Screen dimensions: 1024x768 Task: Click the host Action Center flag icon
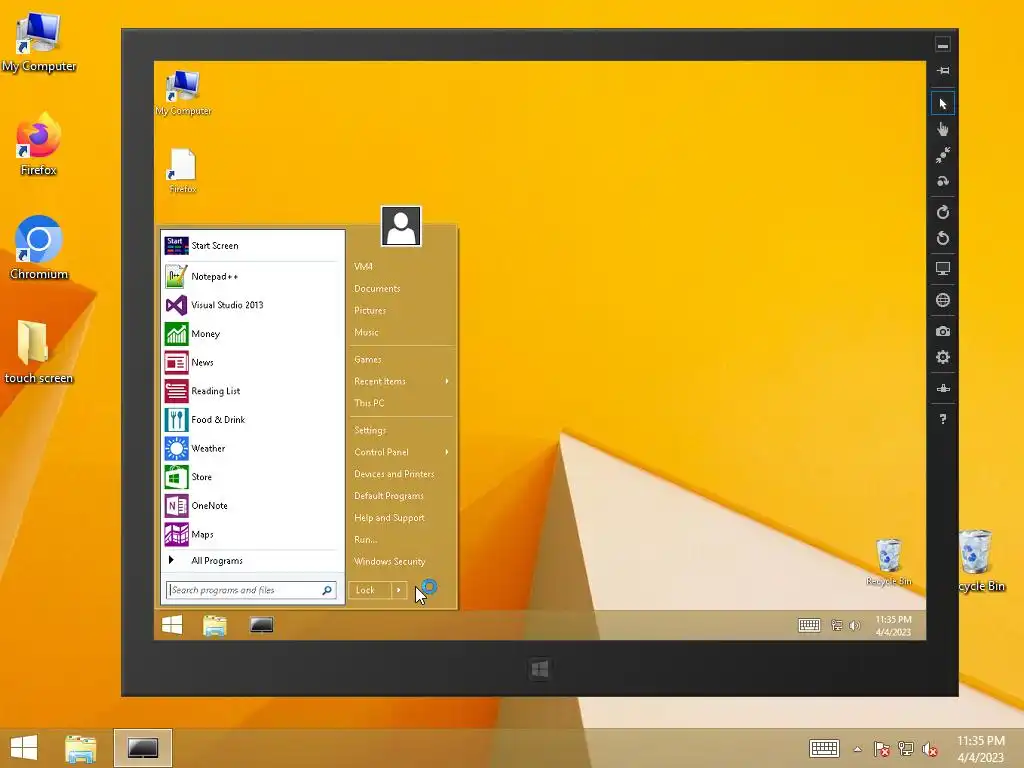(882, 749)
